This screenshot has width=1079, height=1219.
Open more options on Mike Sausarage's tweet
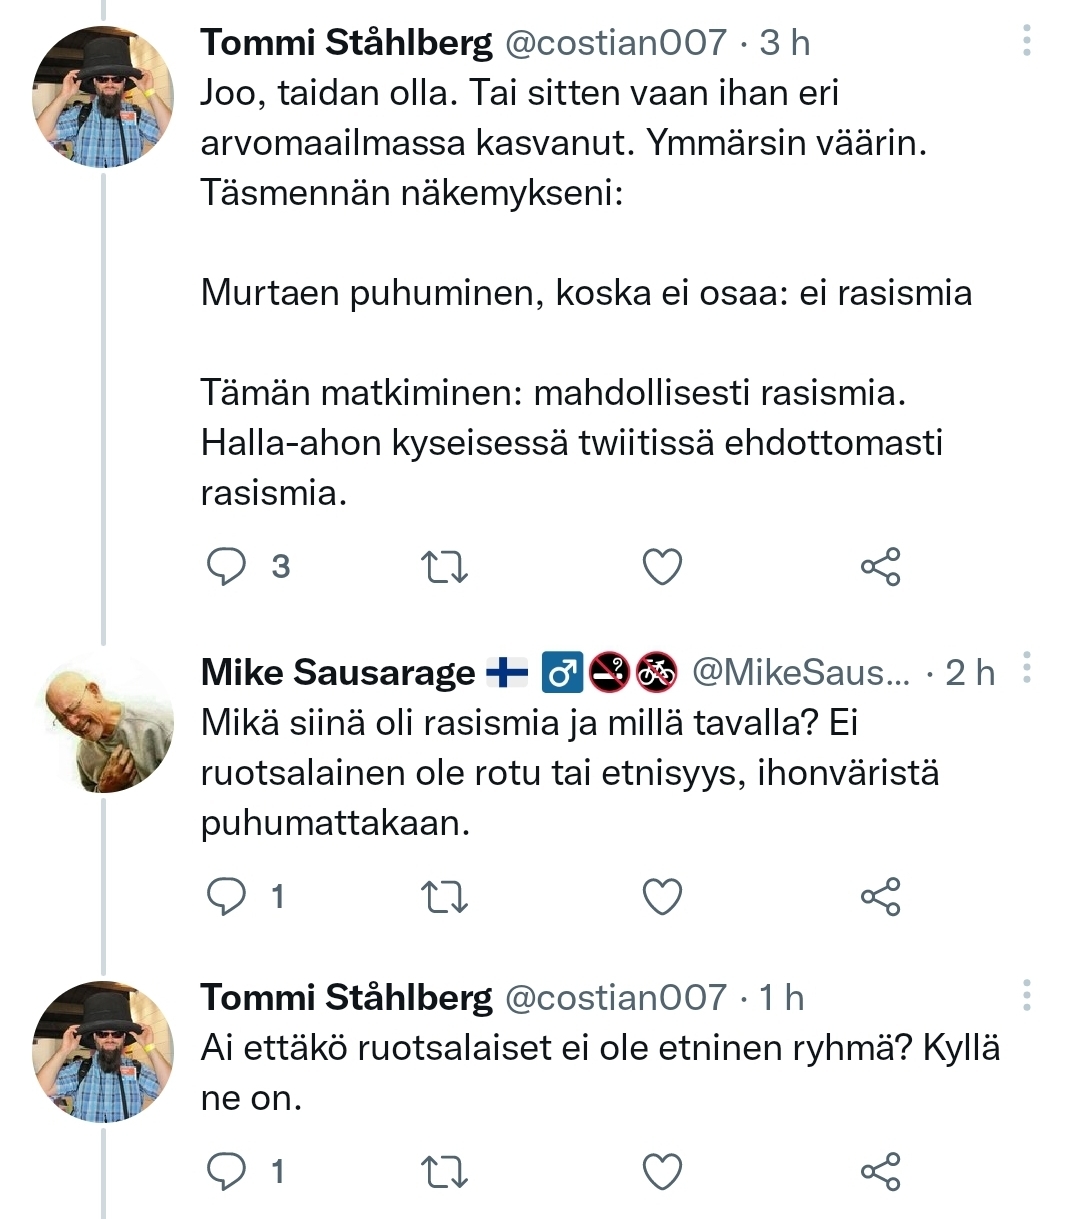point(1027,665)
